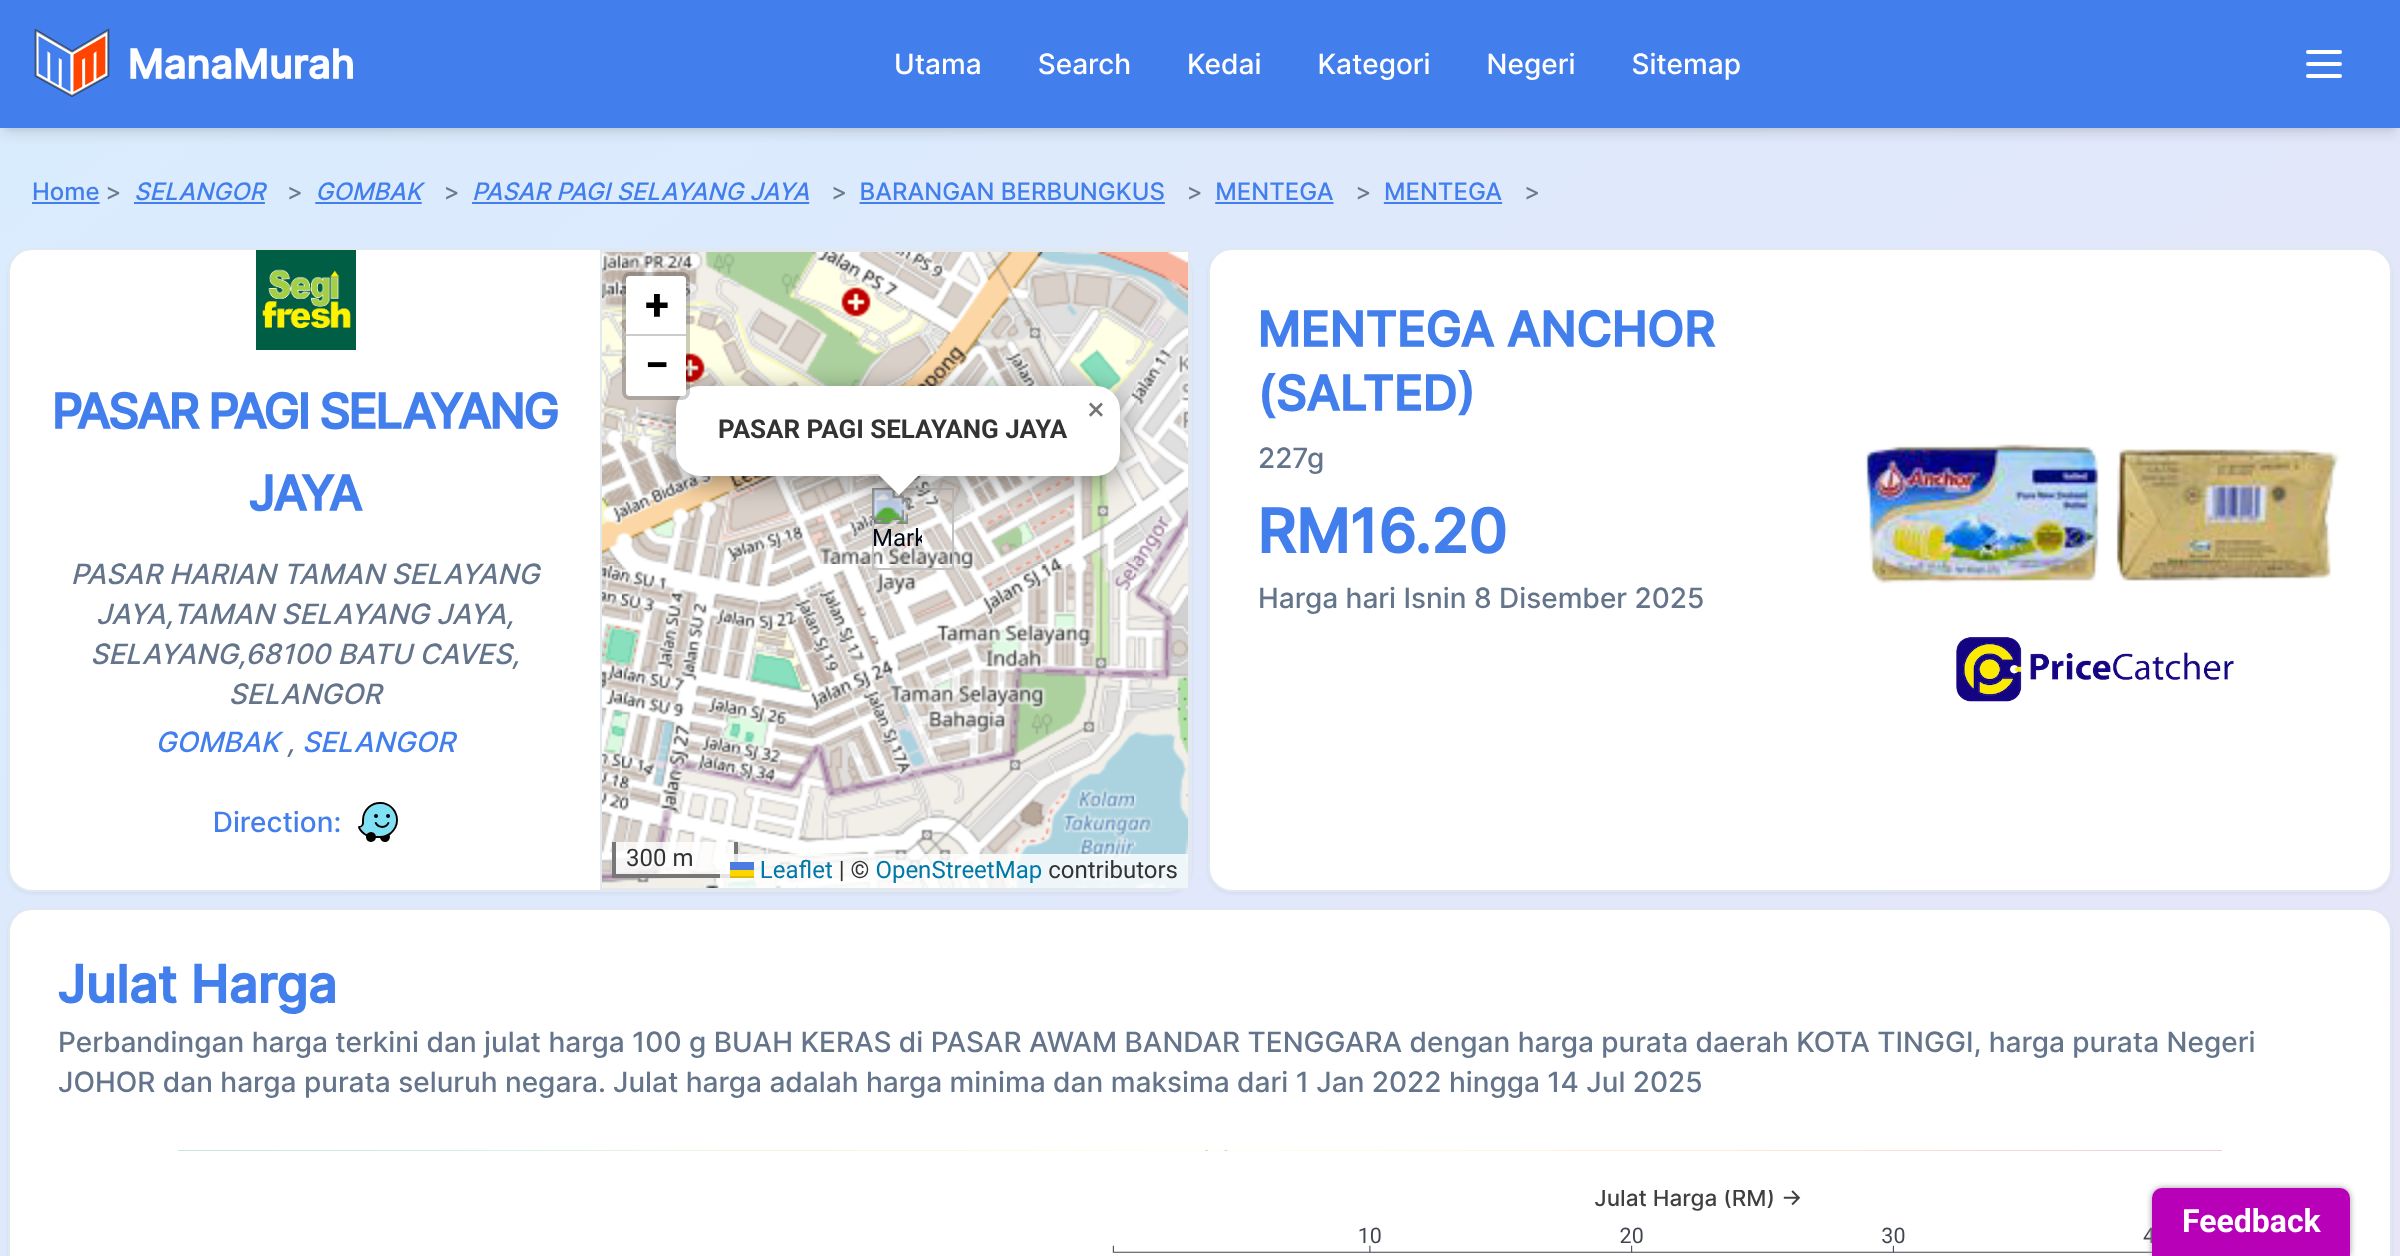The height and width of the screenshot is (1256, 2400).
Task: Click the PriceCatcher logo
Action: pos(2094,668)
